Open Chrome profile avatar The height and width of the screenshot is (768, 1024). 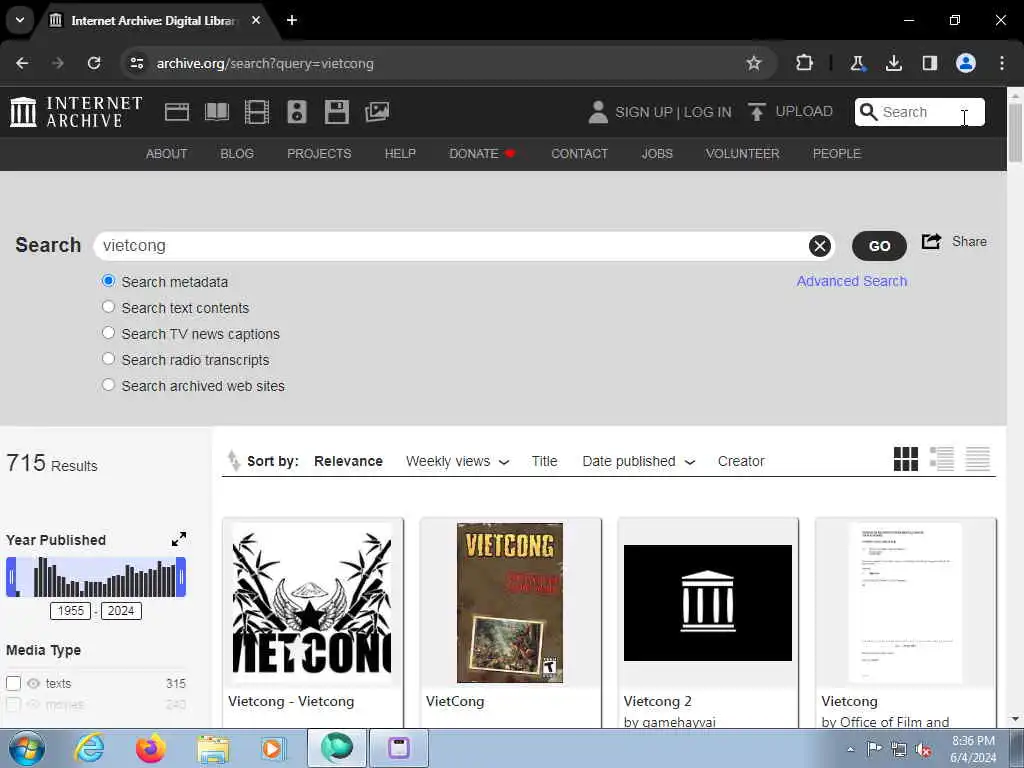click(x=966, y=63)
